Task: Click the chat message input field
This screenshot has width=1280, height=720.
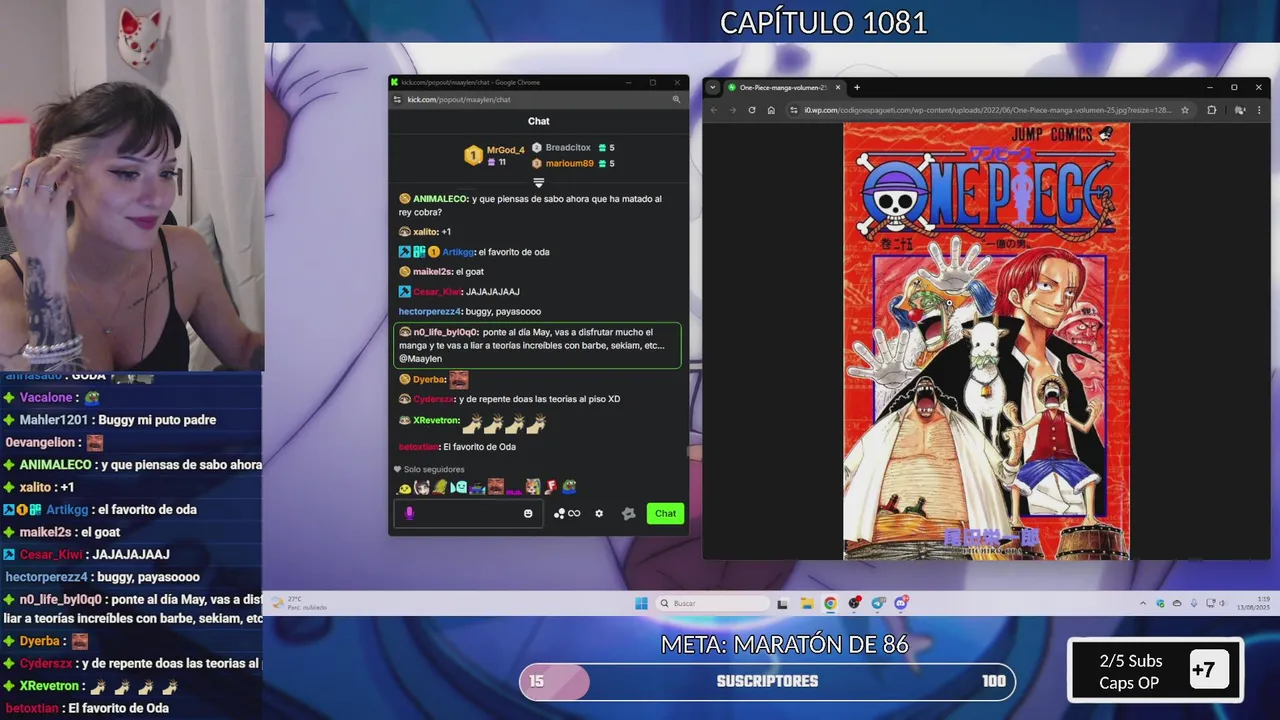Action: click(x=468, y=513)
